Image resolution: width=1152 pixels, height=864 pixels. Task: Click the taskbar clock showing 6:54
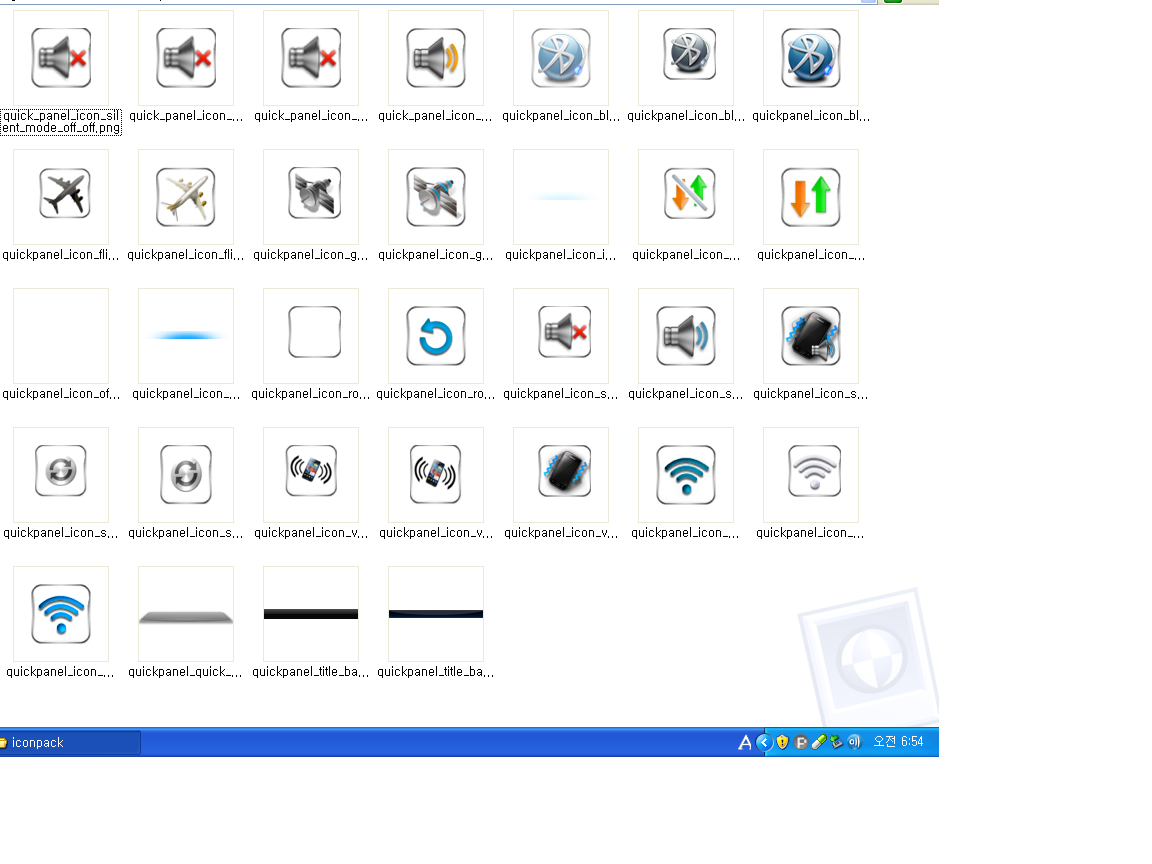pyautogui.click(x=898, y=742)
